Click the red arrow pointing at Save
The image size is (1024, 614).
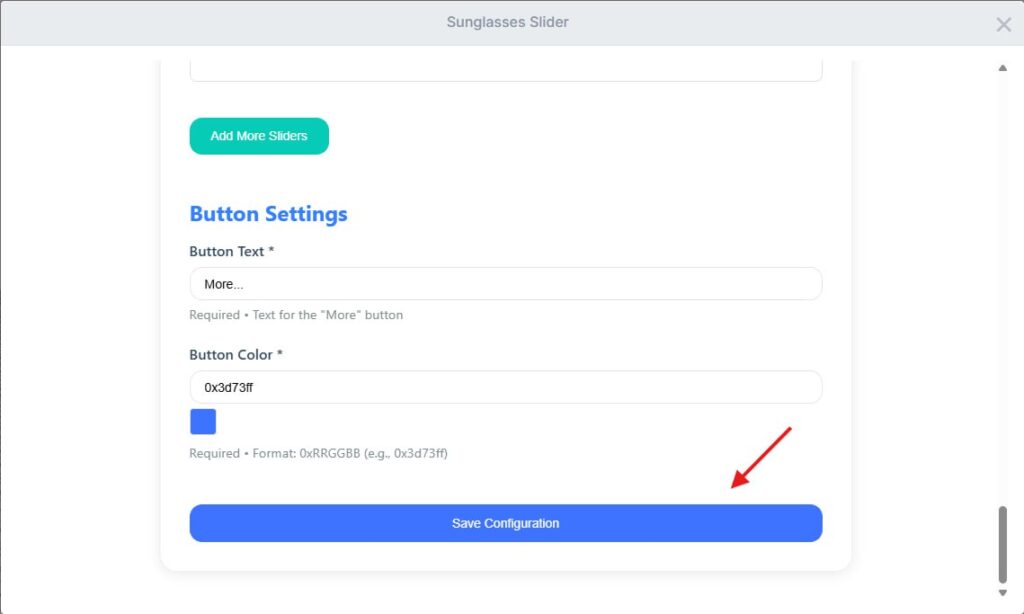pos(761,458)
